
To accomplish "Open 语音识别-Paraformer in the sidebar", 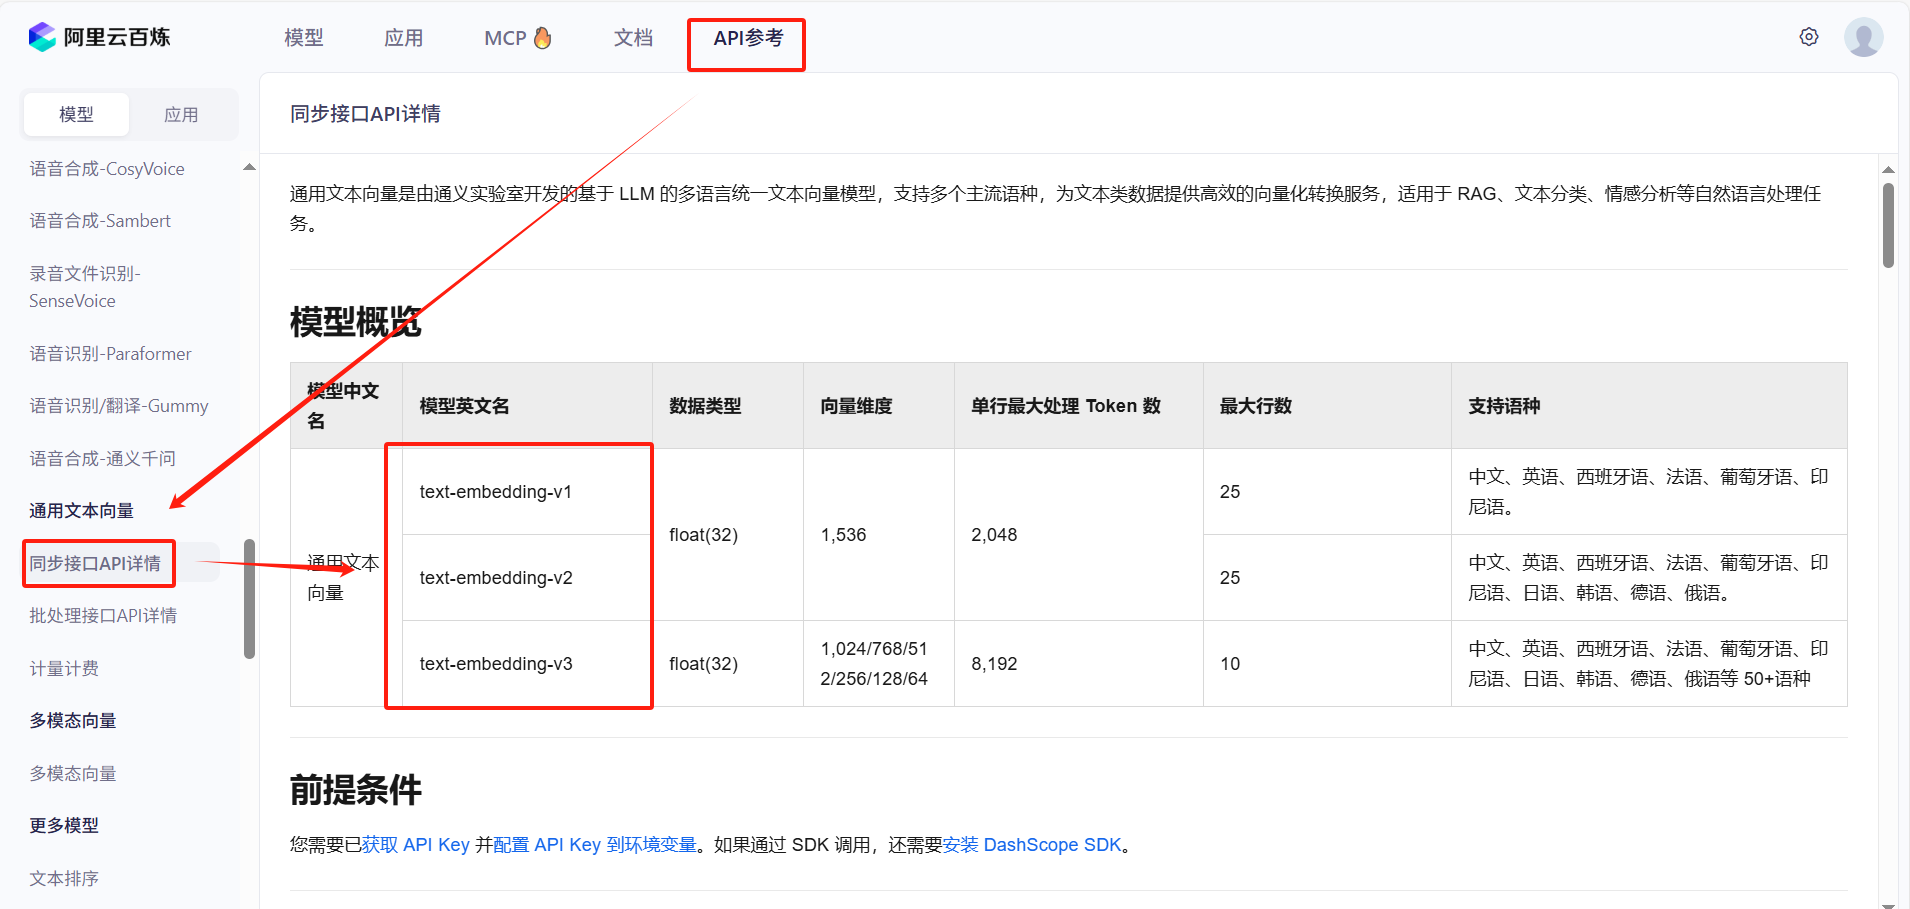I will pyautogui.click(x=110, y=354).
